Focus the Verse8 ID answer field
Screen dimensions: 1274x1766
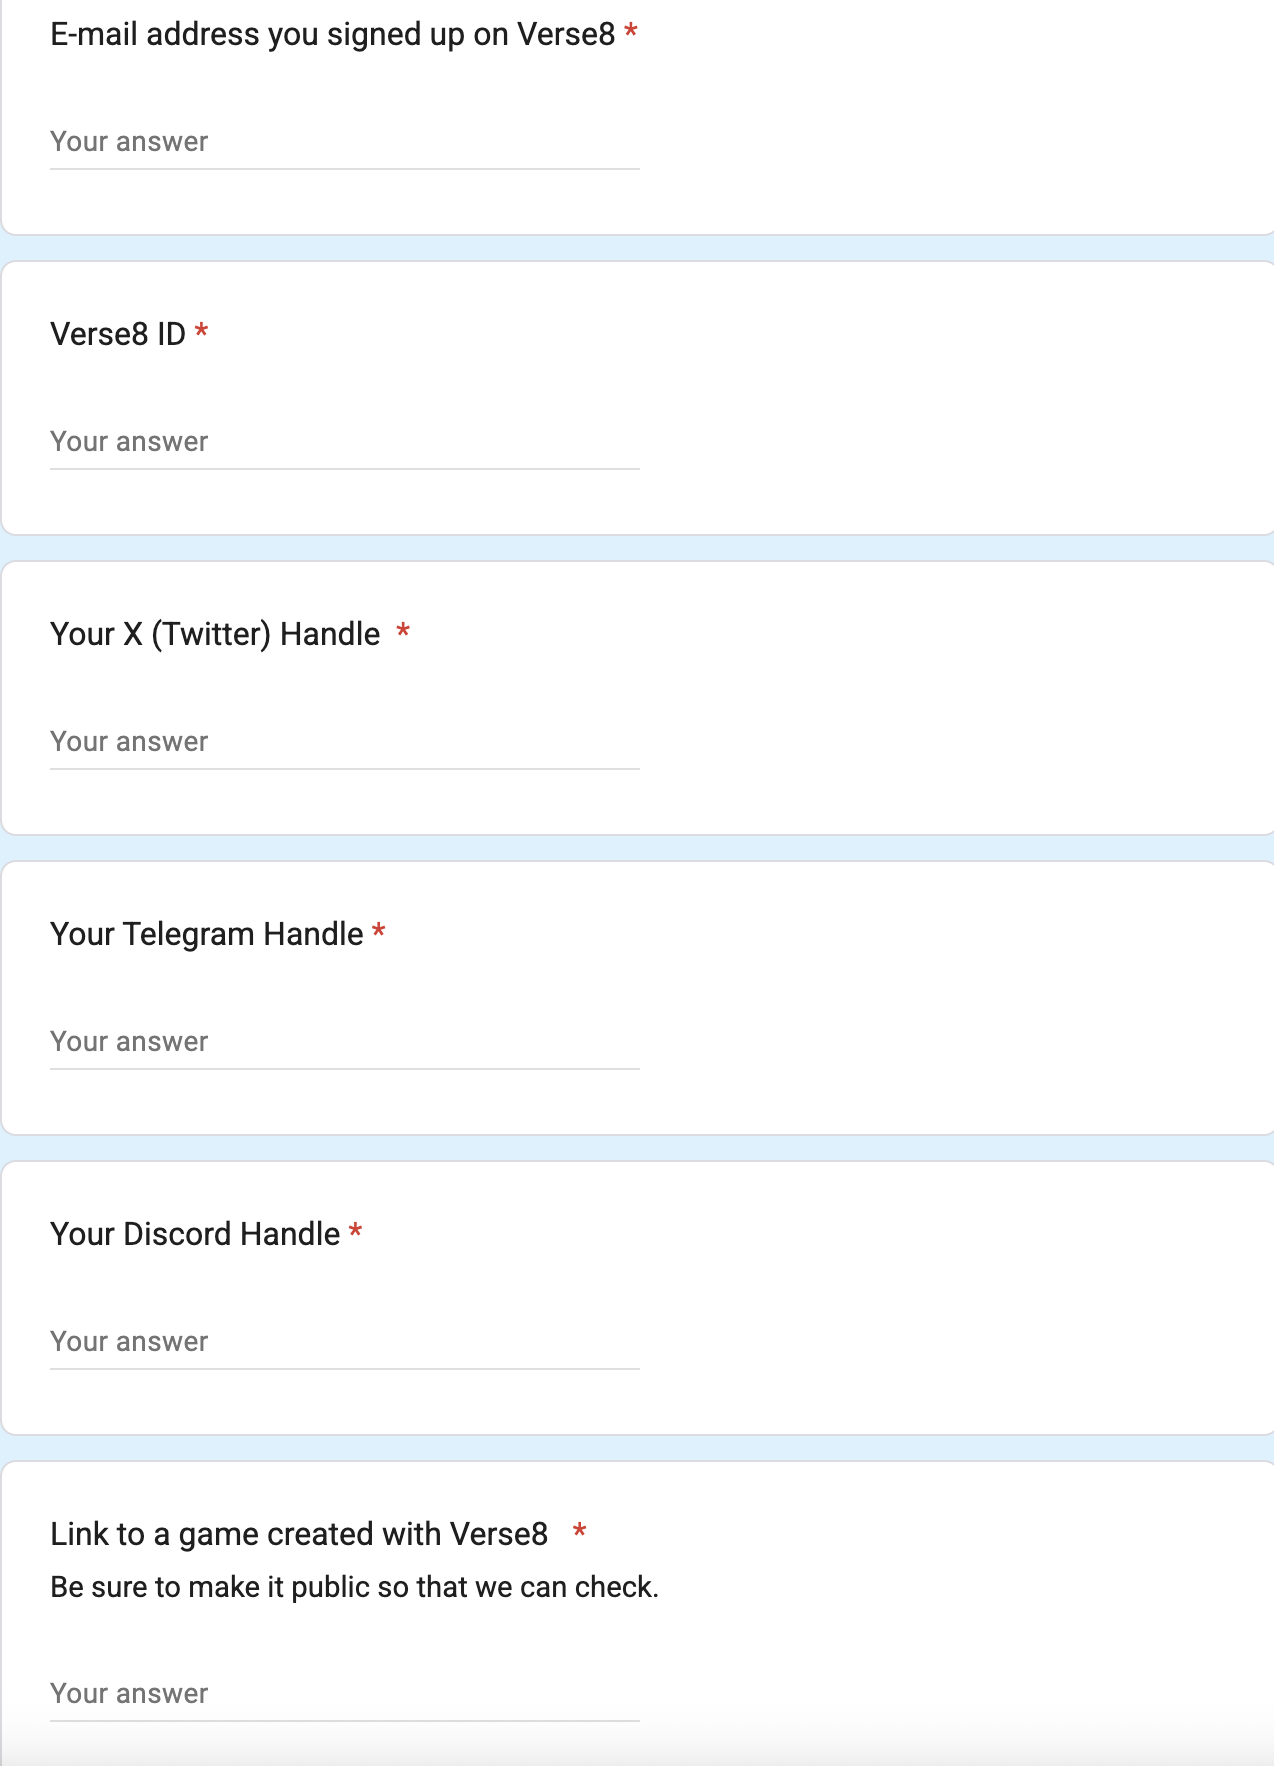tap(344, 442)
